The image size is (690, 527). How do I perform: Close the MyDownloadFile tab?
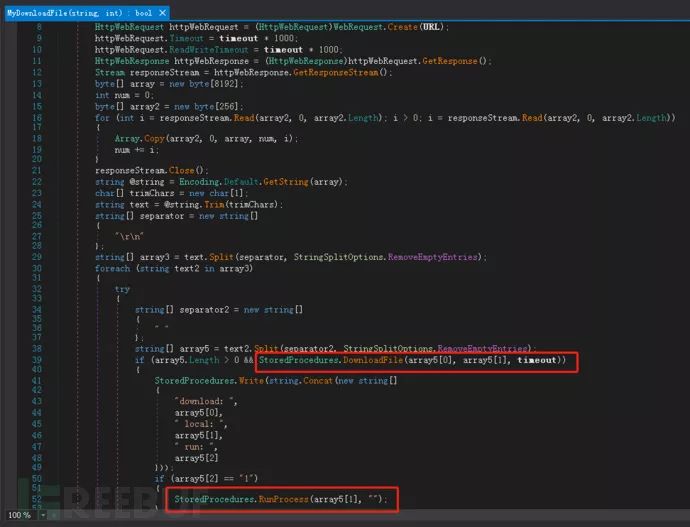(x=162, y=13)
